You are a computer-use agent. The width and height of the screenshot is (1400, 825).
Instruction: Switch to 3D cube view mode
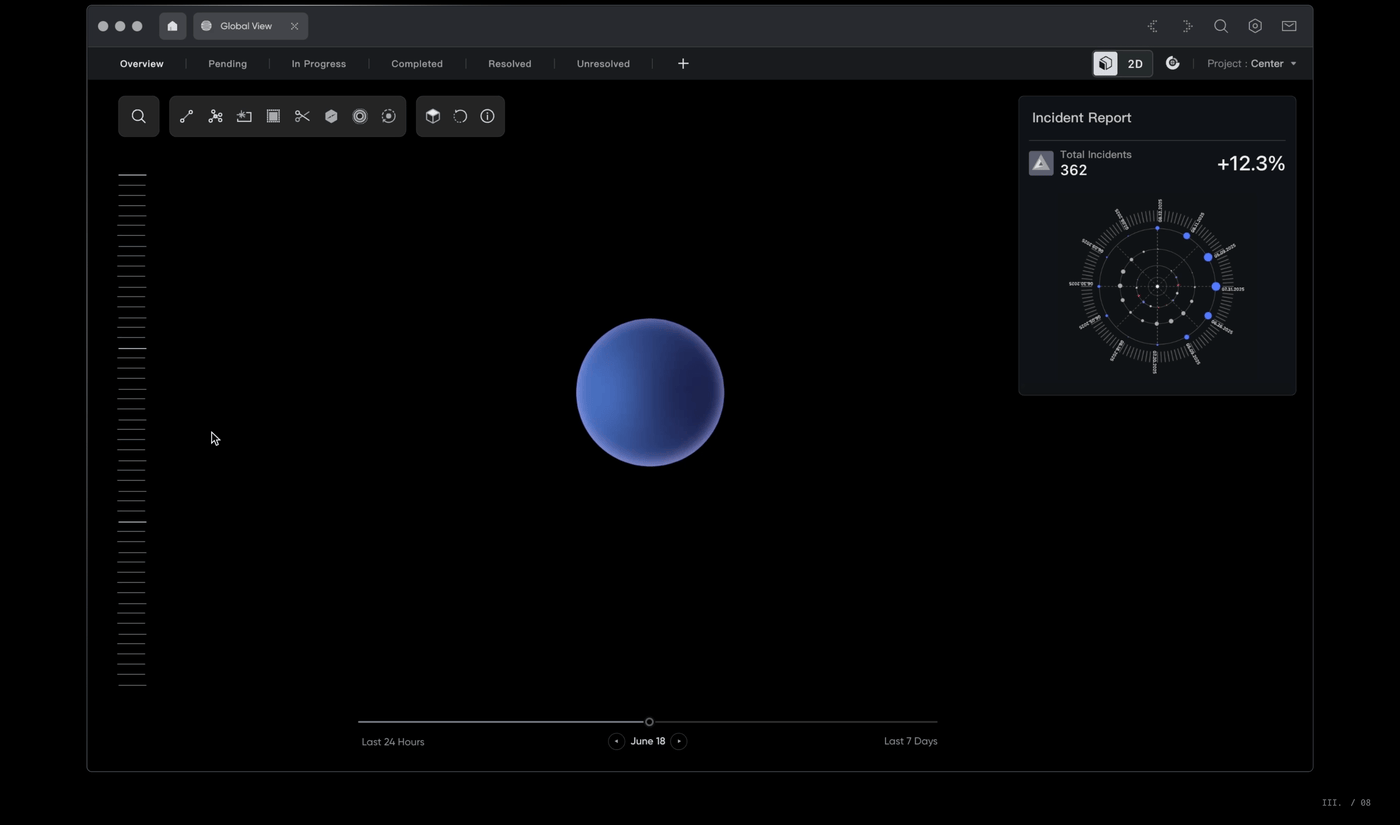click(x=1106, y=63)
